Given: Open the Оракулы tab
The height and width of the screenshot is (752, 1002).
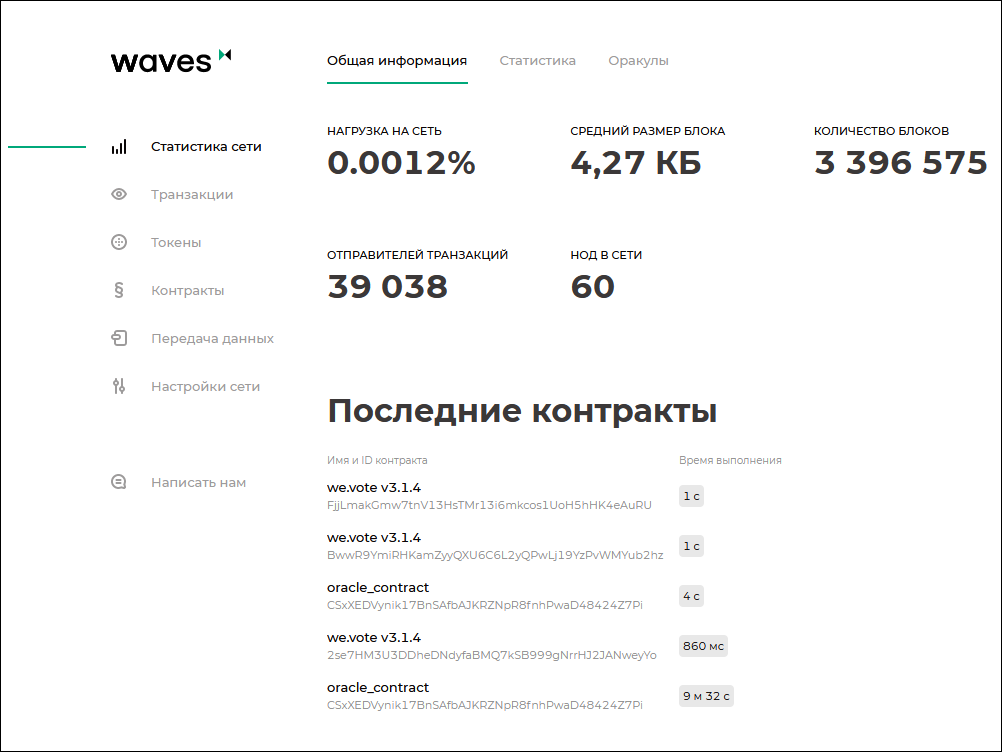Looking at the screenshot, I should 638,60.
